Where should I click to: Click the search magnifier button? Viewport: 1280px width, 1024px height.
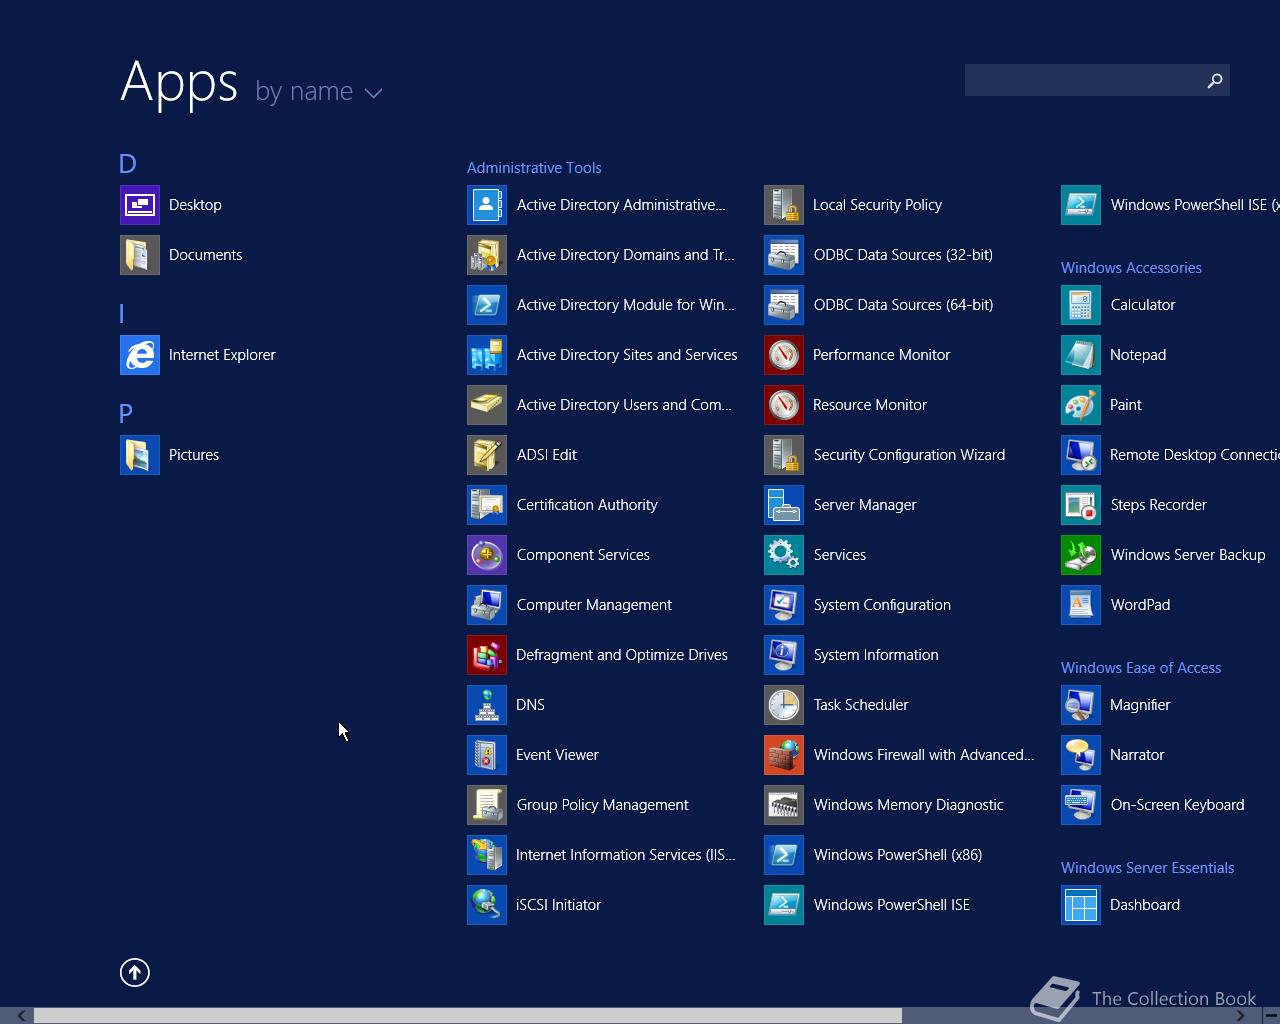coord(1215,80)
